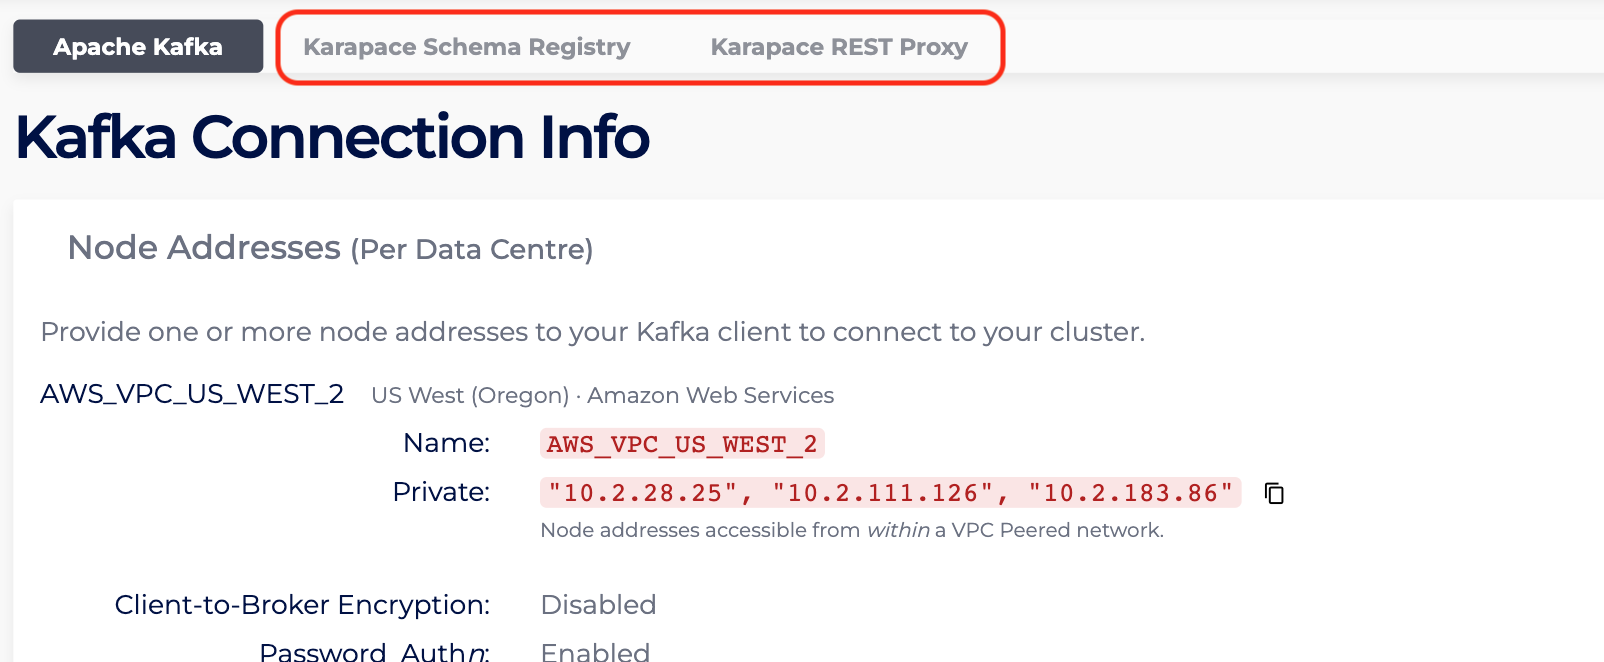Viewport: 1604px width, 662px height.
Task: Click the (Per Data Centre) subtitle text
Action: click(x=471, y=250)
